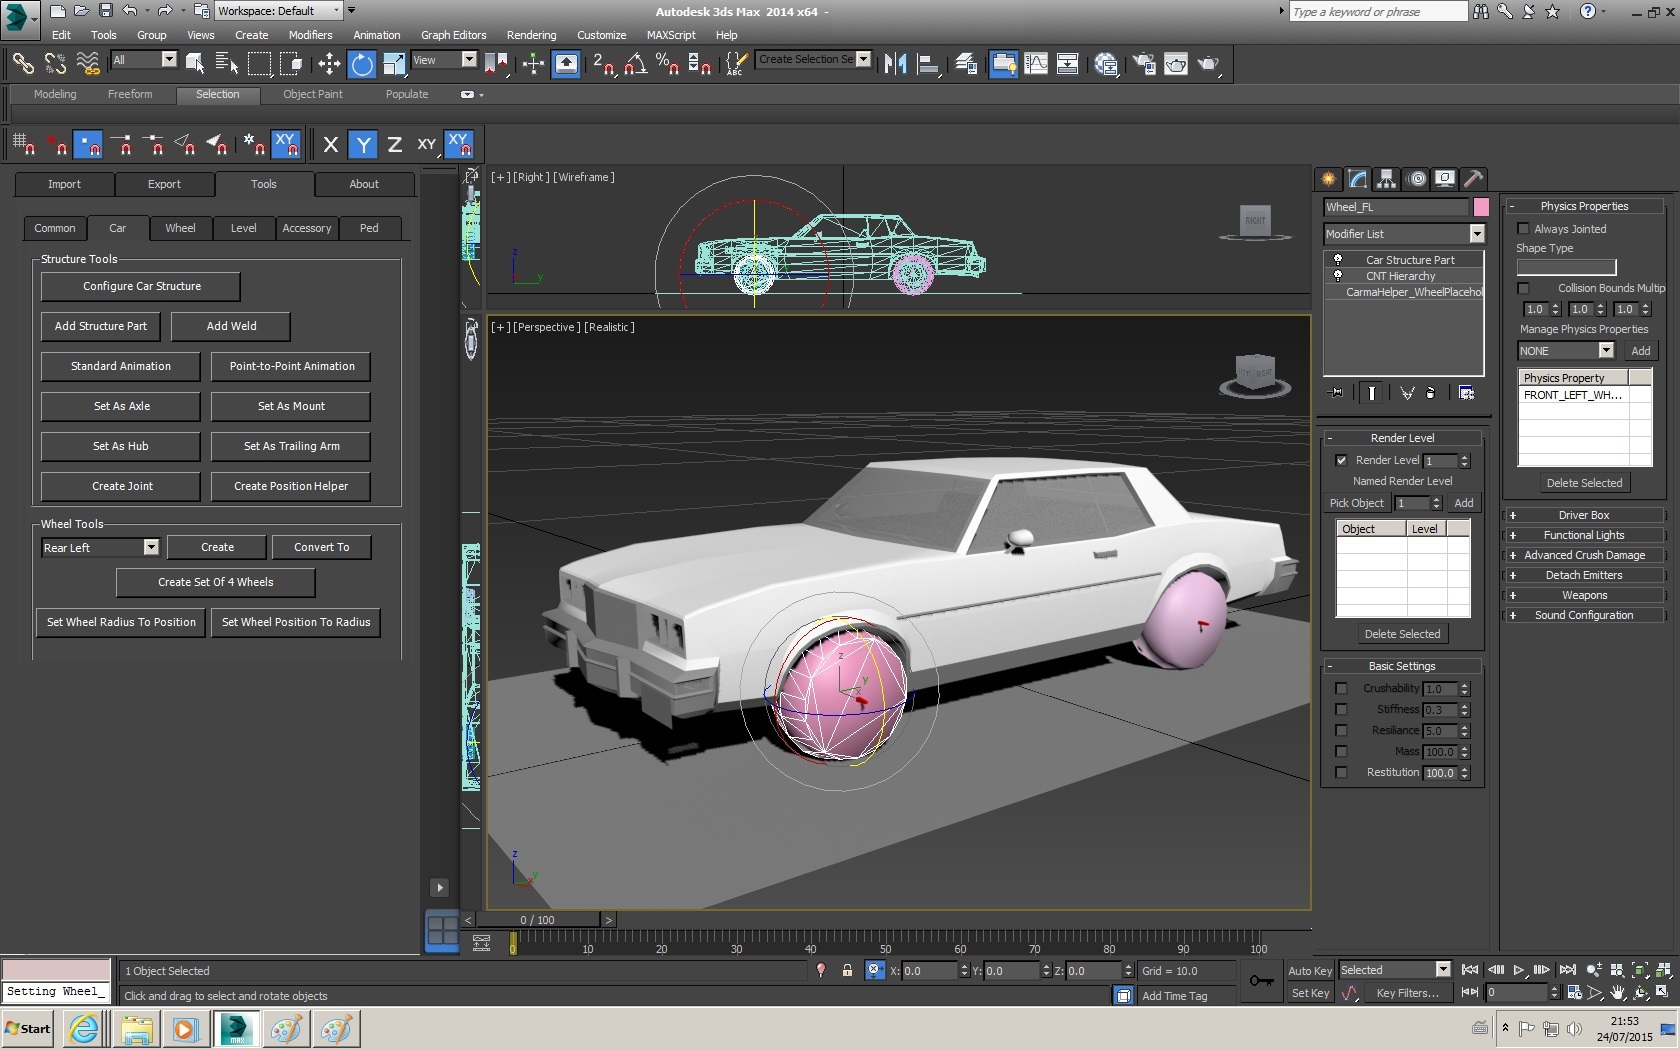This screenshot has height=1050, width=1680.
Task: Click Create Set Of 4 Wheels
Action: click(215, 582)
